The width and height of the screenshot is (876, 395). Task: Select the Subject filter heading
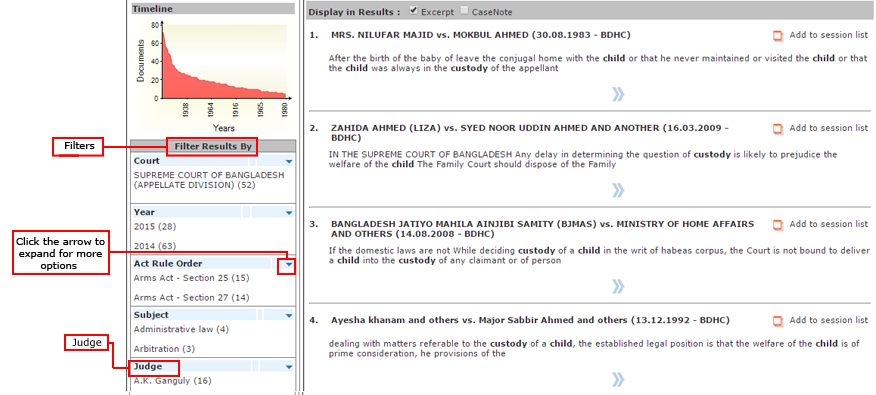click(151, 315)
